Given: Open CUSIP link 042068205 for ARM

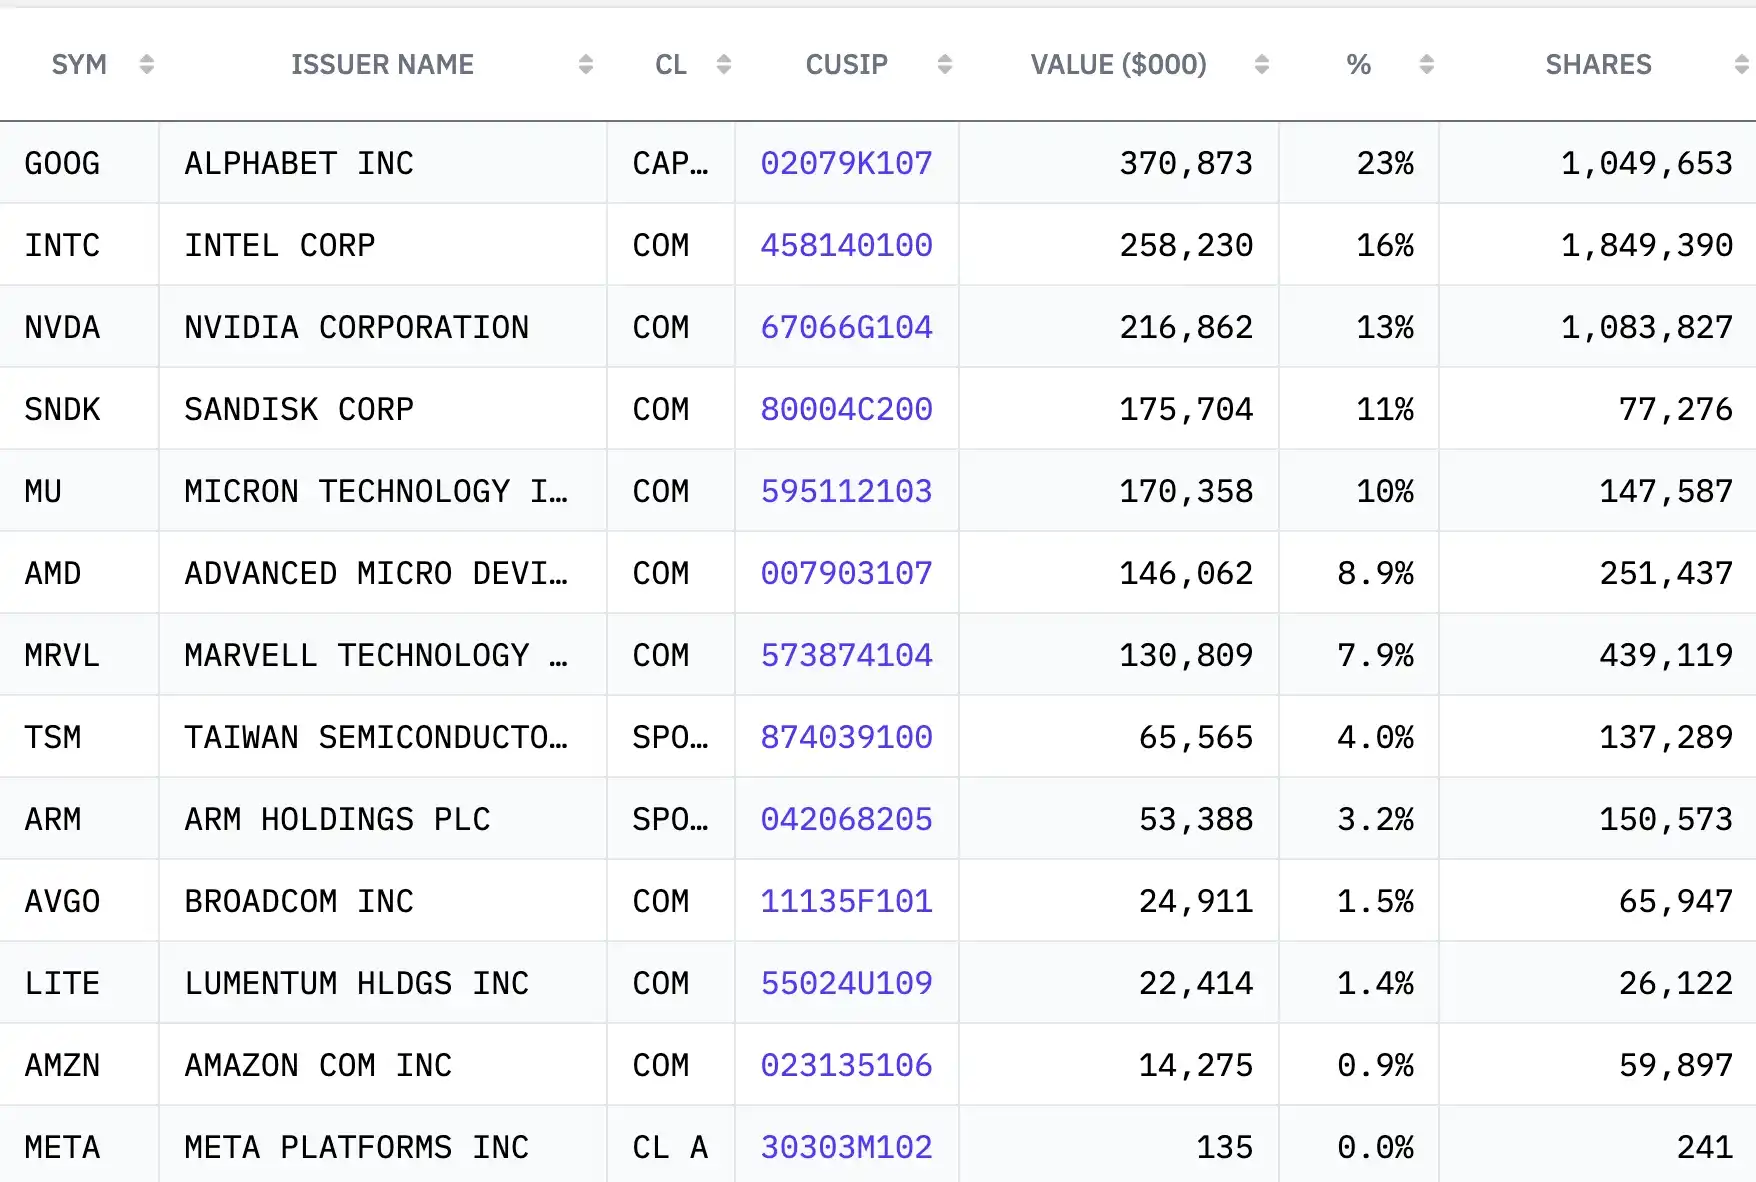Looking at the screenshot, I should (846, 819).
